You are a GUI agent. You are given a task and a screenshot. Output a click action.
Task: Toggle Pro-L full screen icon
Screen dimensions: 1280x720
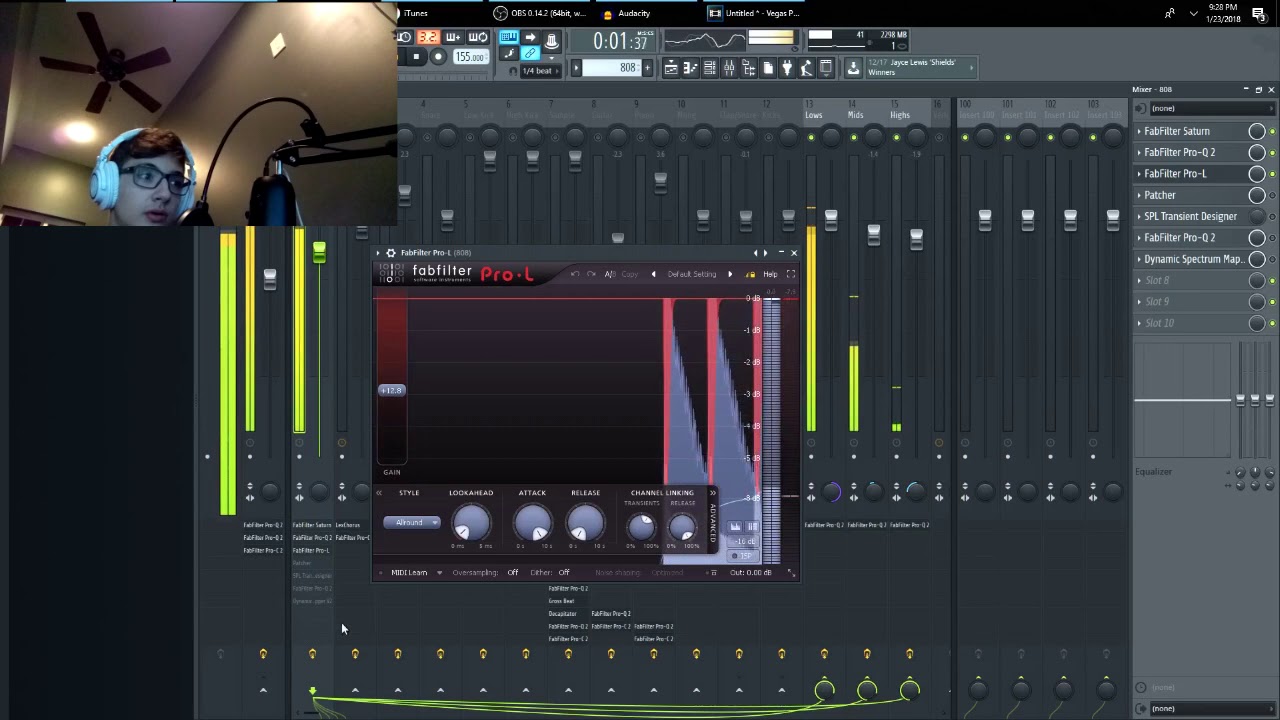point(790,274)
